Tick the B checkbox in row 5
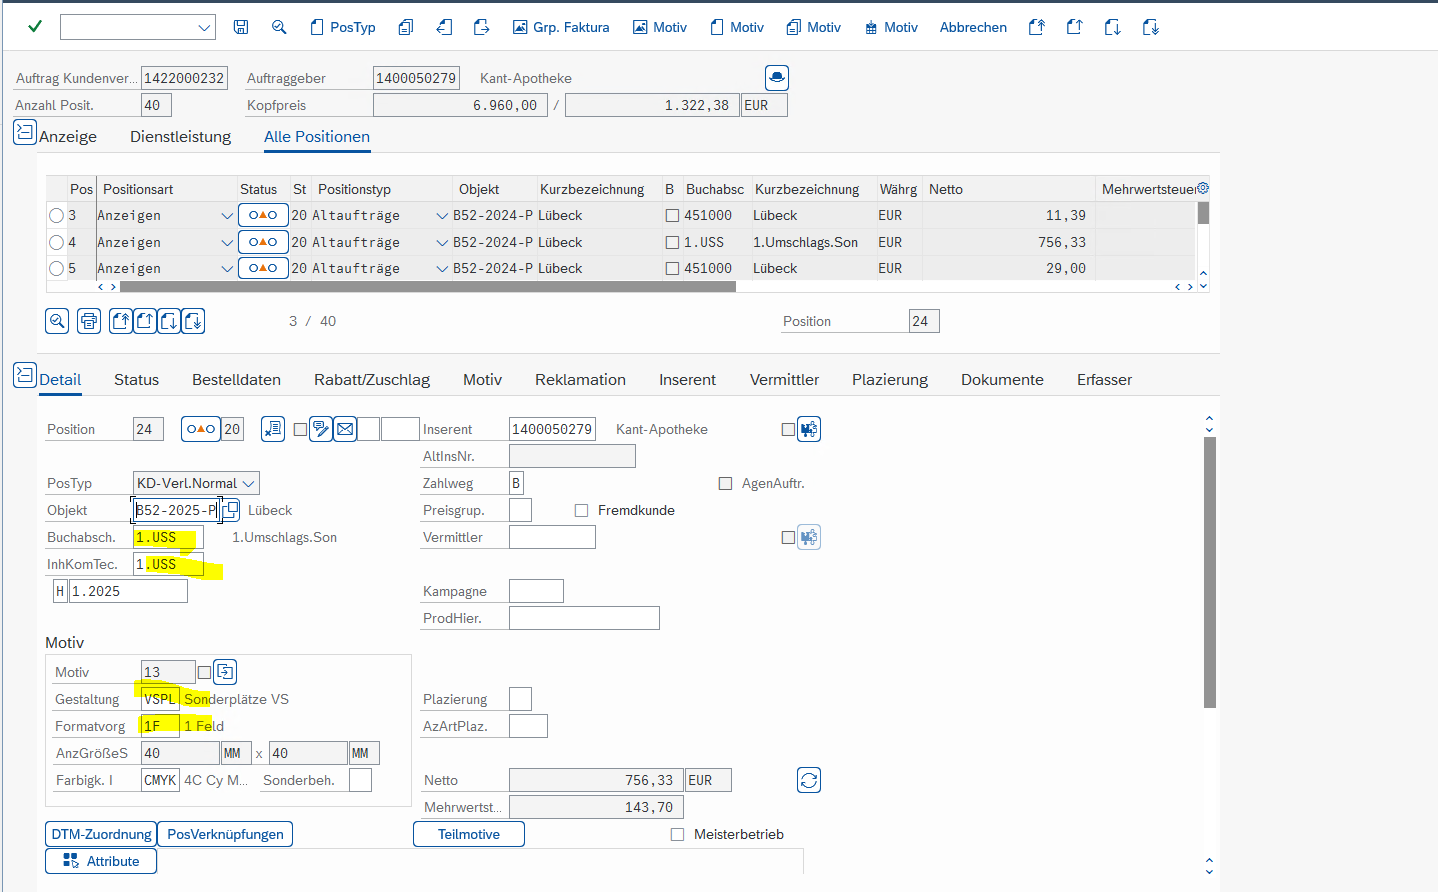This screenshot has height=892, width=1438. click(x=672, y=268)
